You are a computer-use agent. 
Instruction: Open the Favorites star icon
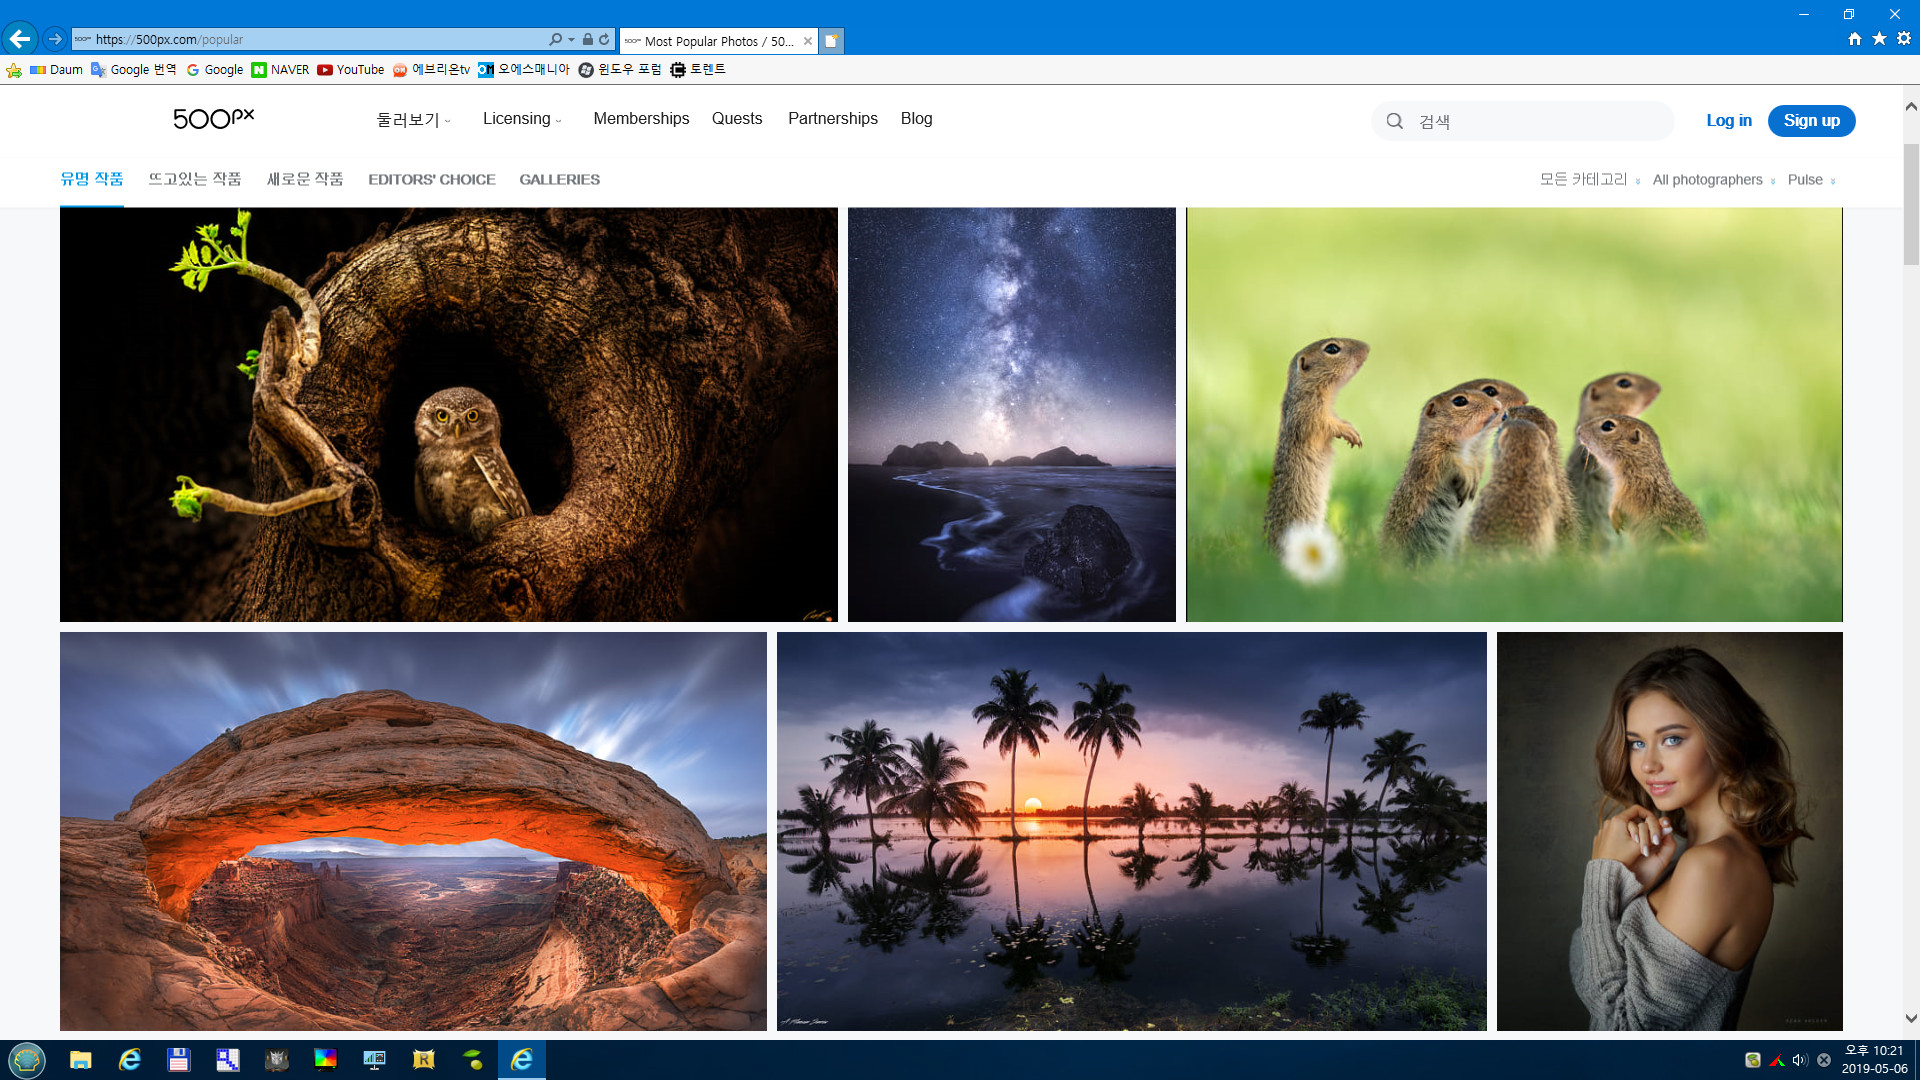[1879, 38]
